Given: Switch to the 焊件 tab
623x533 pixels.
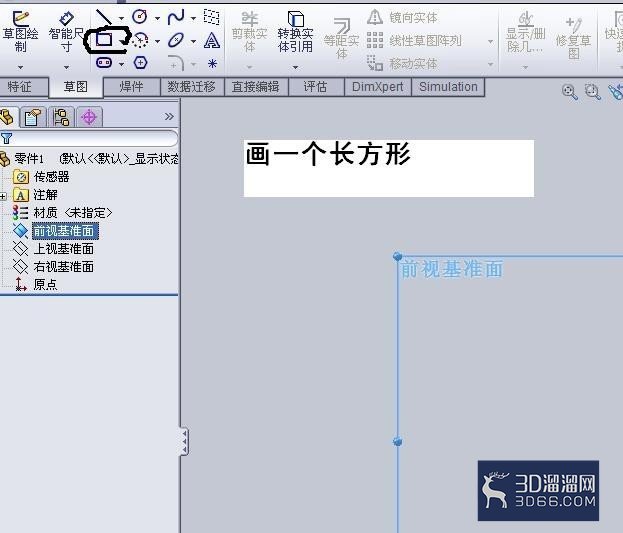Looking at the screenshot, I should click(x=131, y=87).
